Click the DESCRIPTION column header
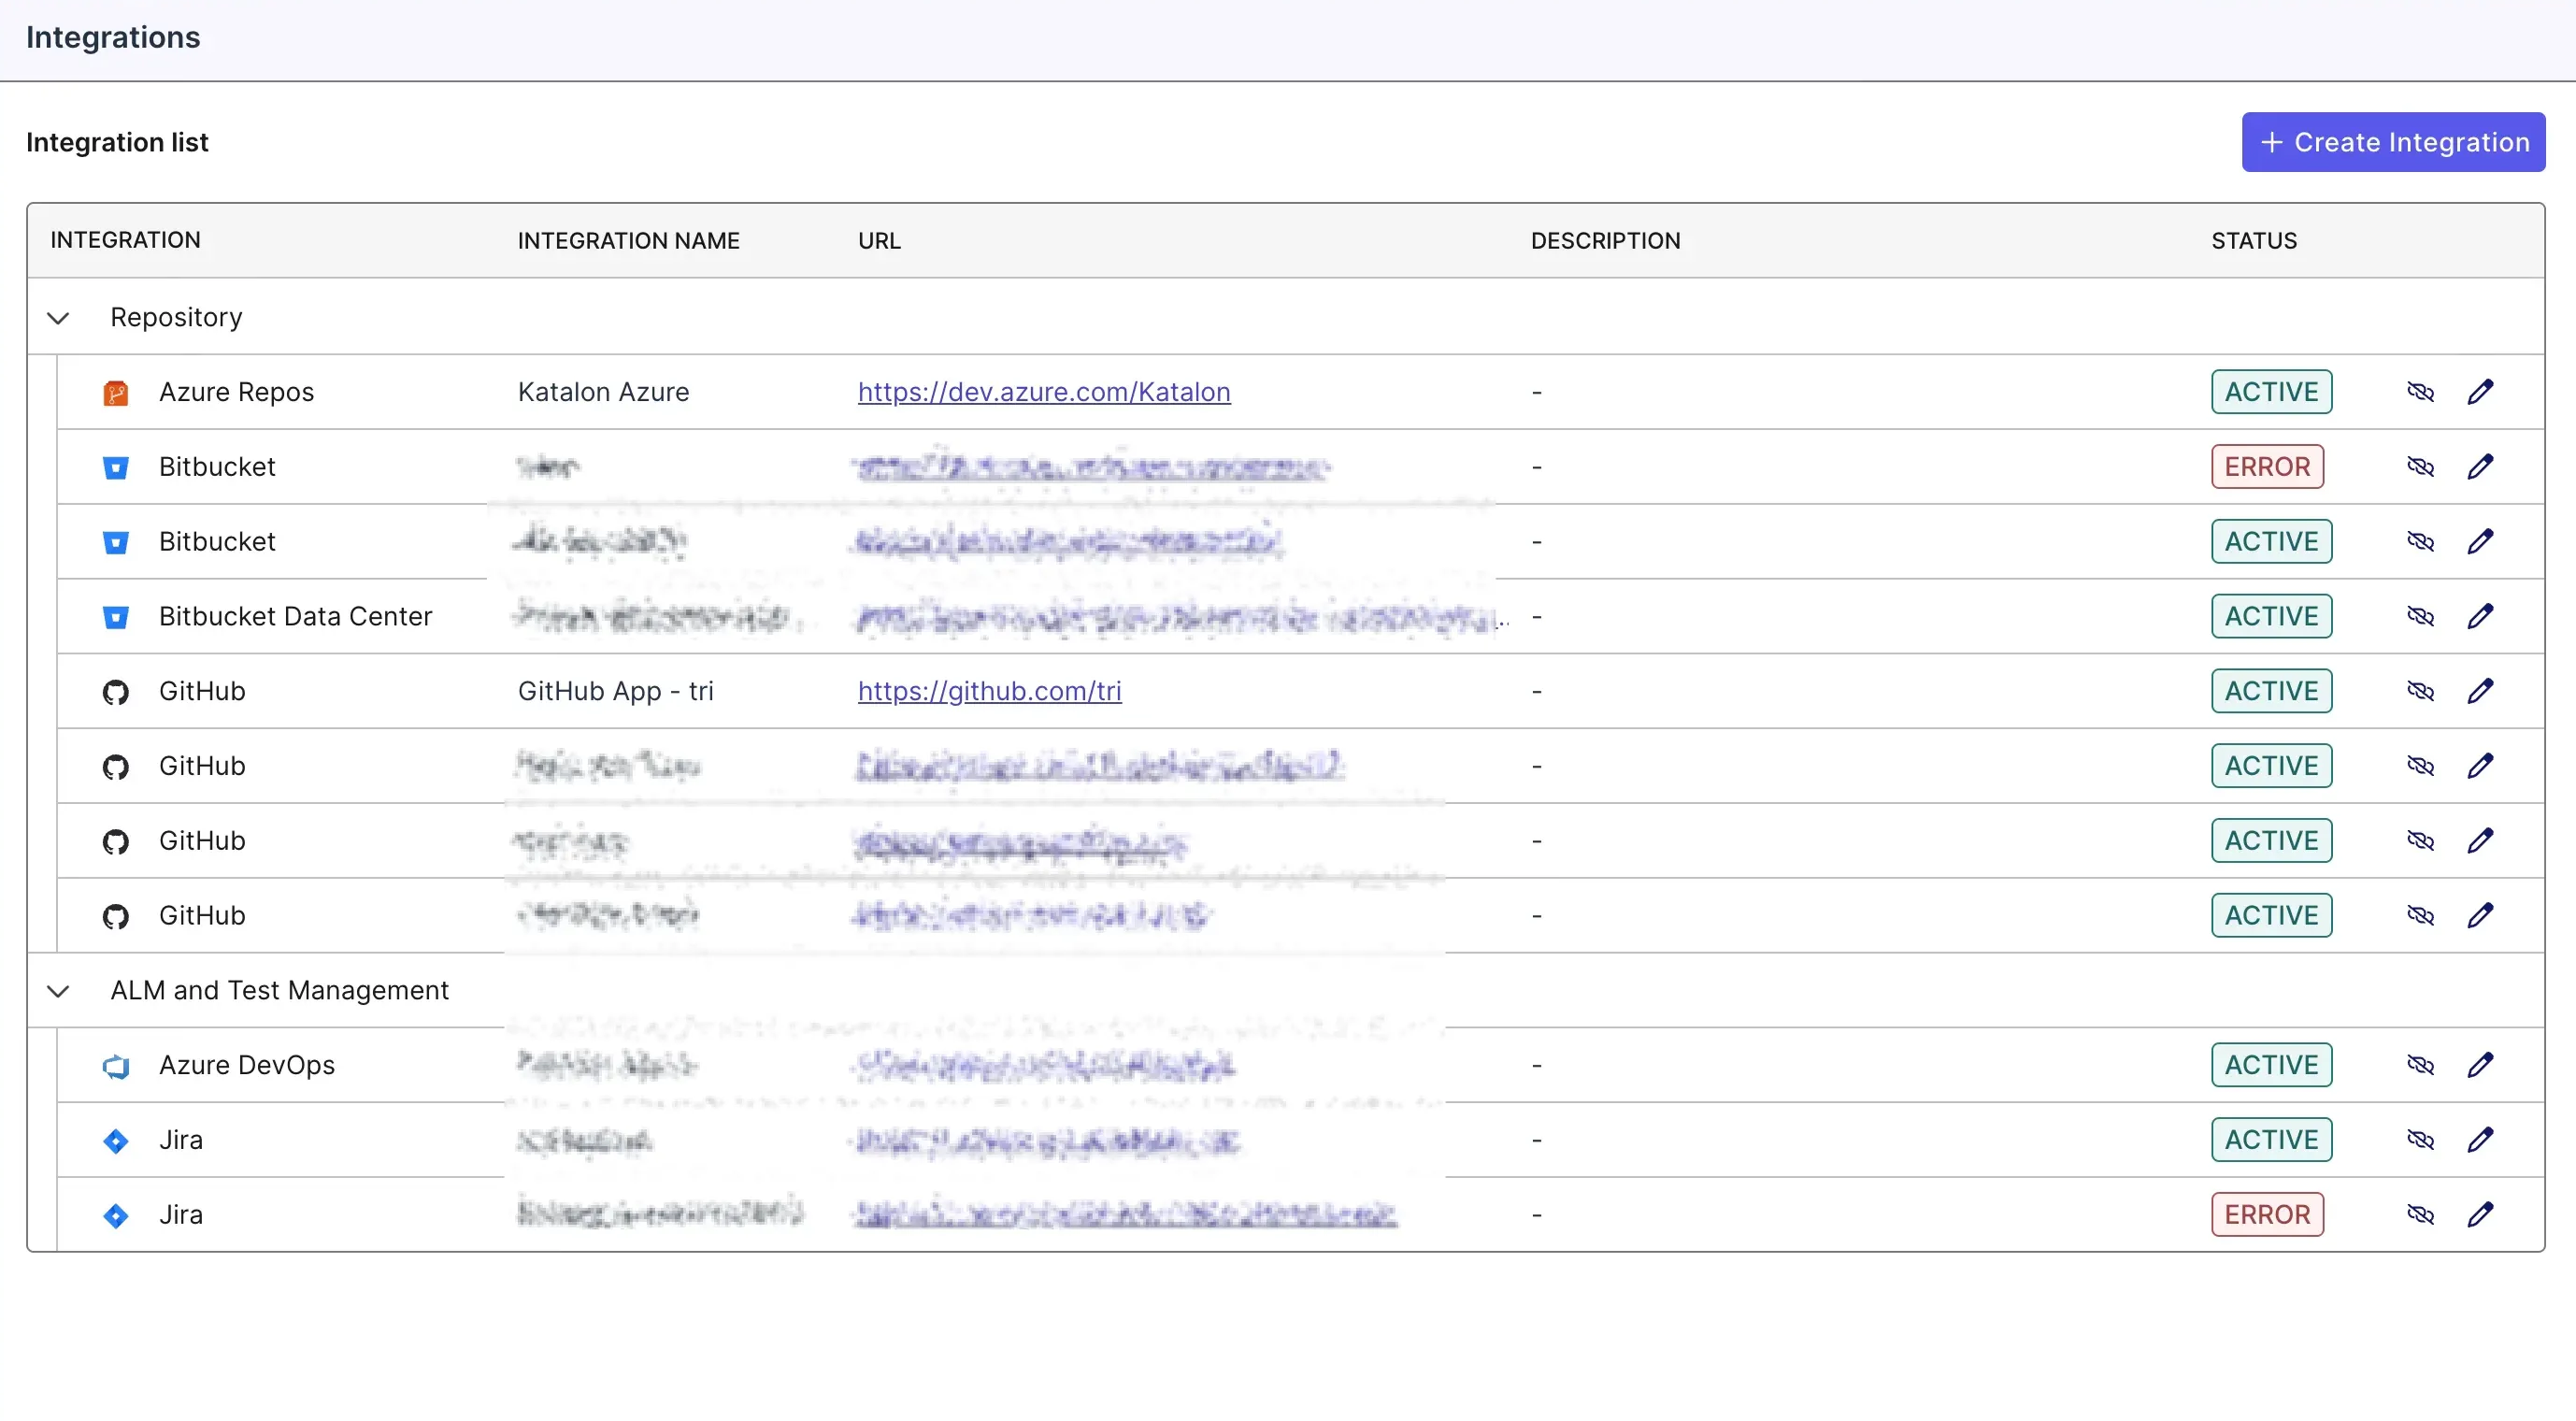The height and width of the screenshot is (1421, 2576). (x=1605, y=241)
